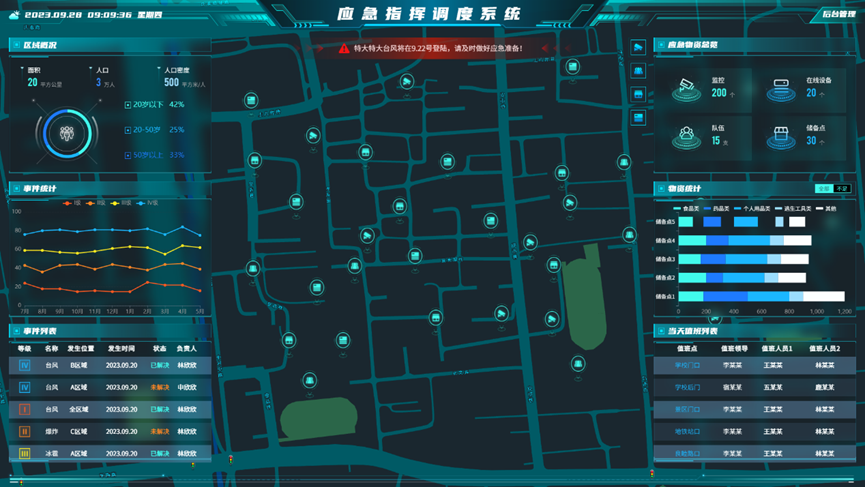This screenshot has width=865, height=487.
Task: Click the 发生时间 column header
Action: click(x=121, y=349)
